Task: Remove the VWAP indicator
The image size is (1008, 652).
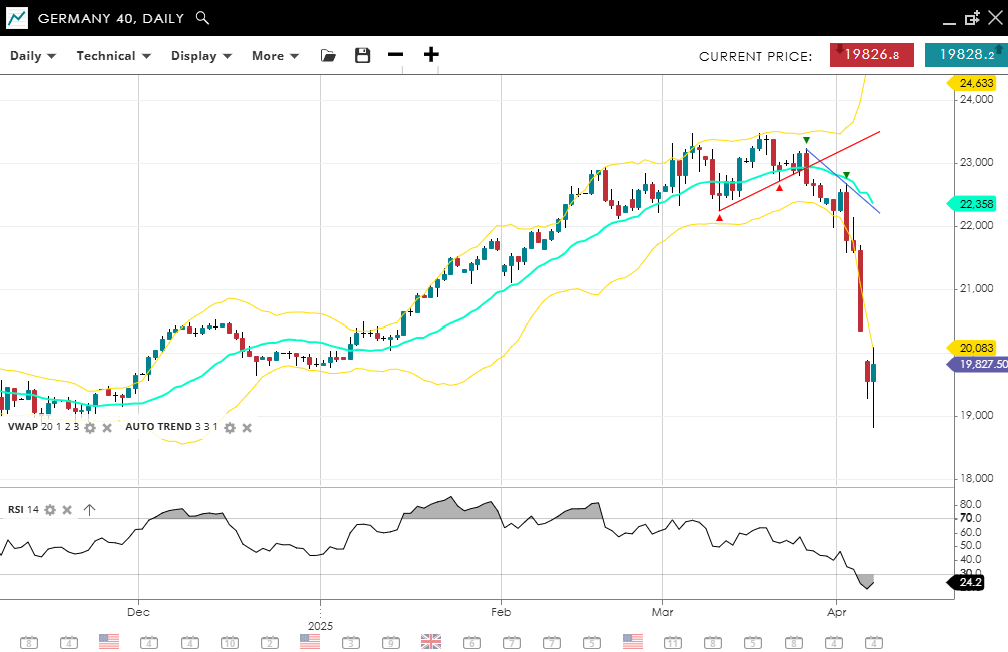Action: (107, 427)
